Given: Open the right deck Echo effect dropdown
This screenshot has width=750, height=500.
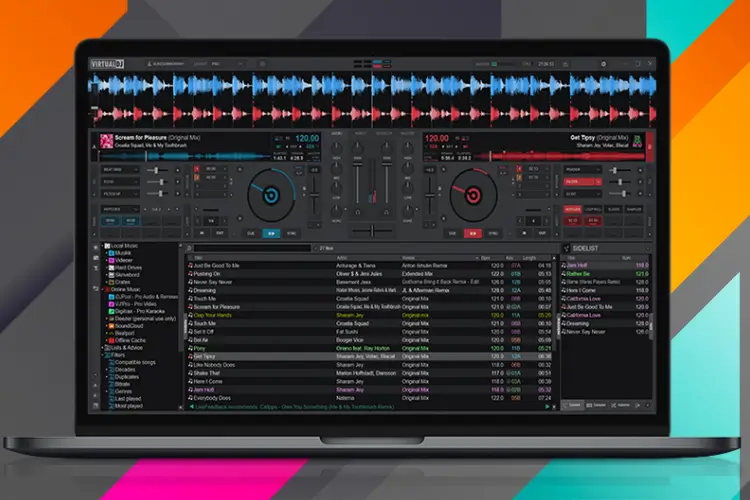Looking at the screenshot, I should click(x=582, y=194).
